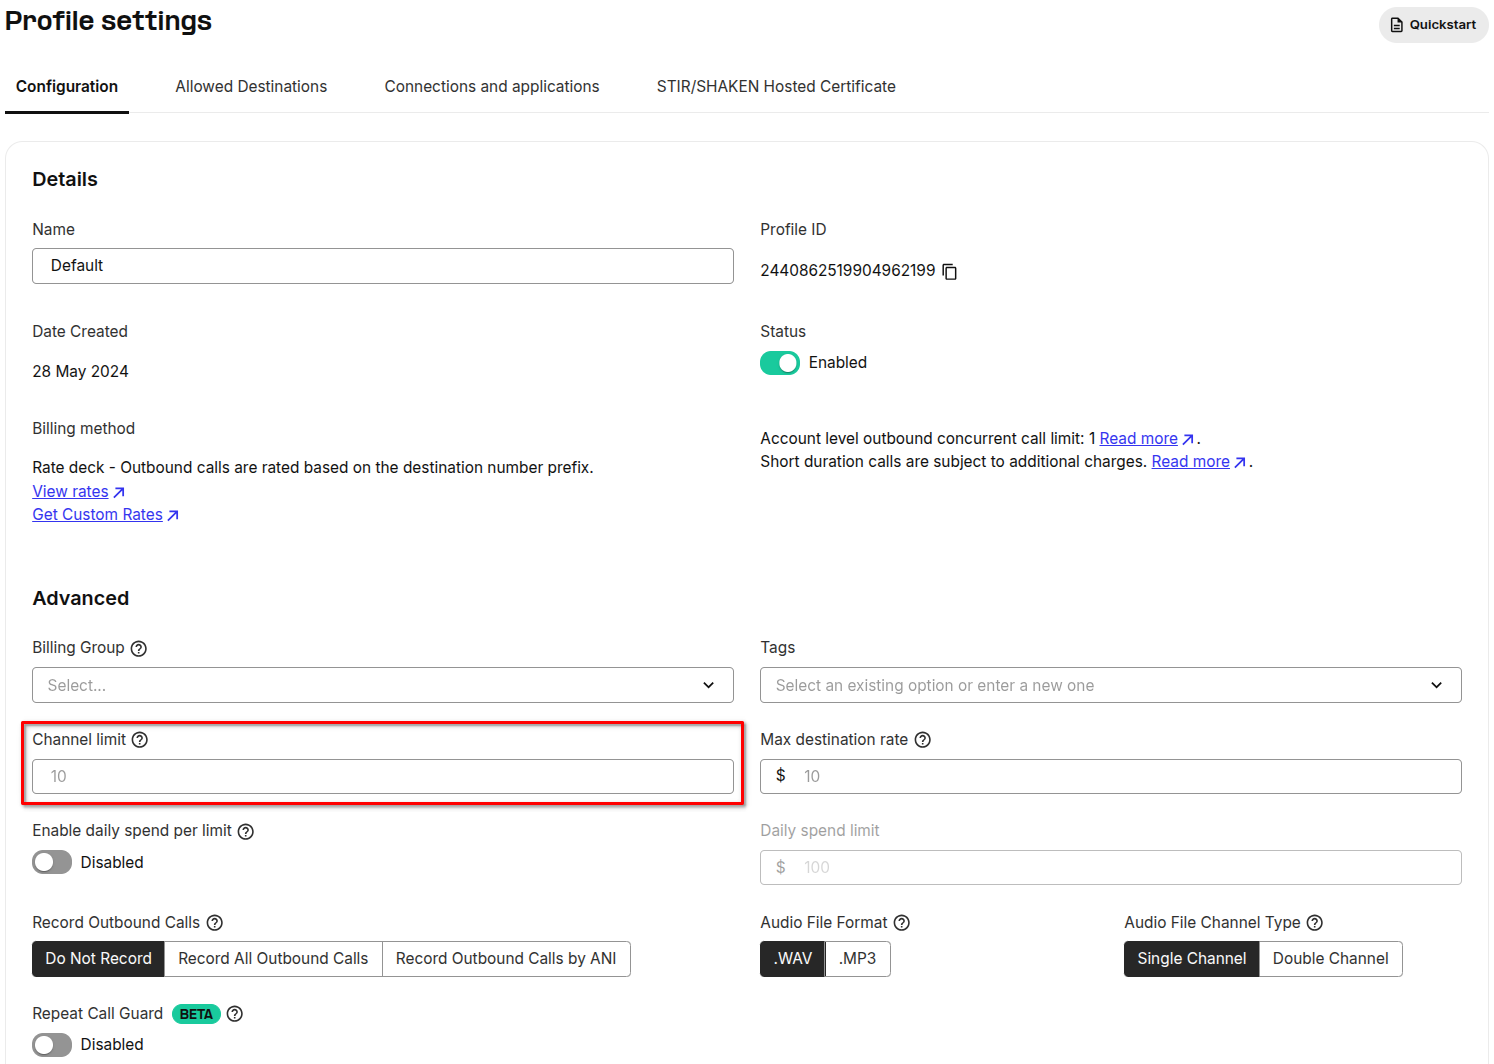Open Repeat Call Guard help icon
The image size is (1494, 1064).
tap(235, 1014)
